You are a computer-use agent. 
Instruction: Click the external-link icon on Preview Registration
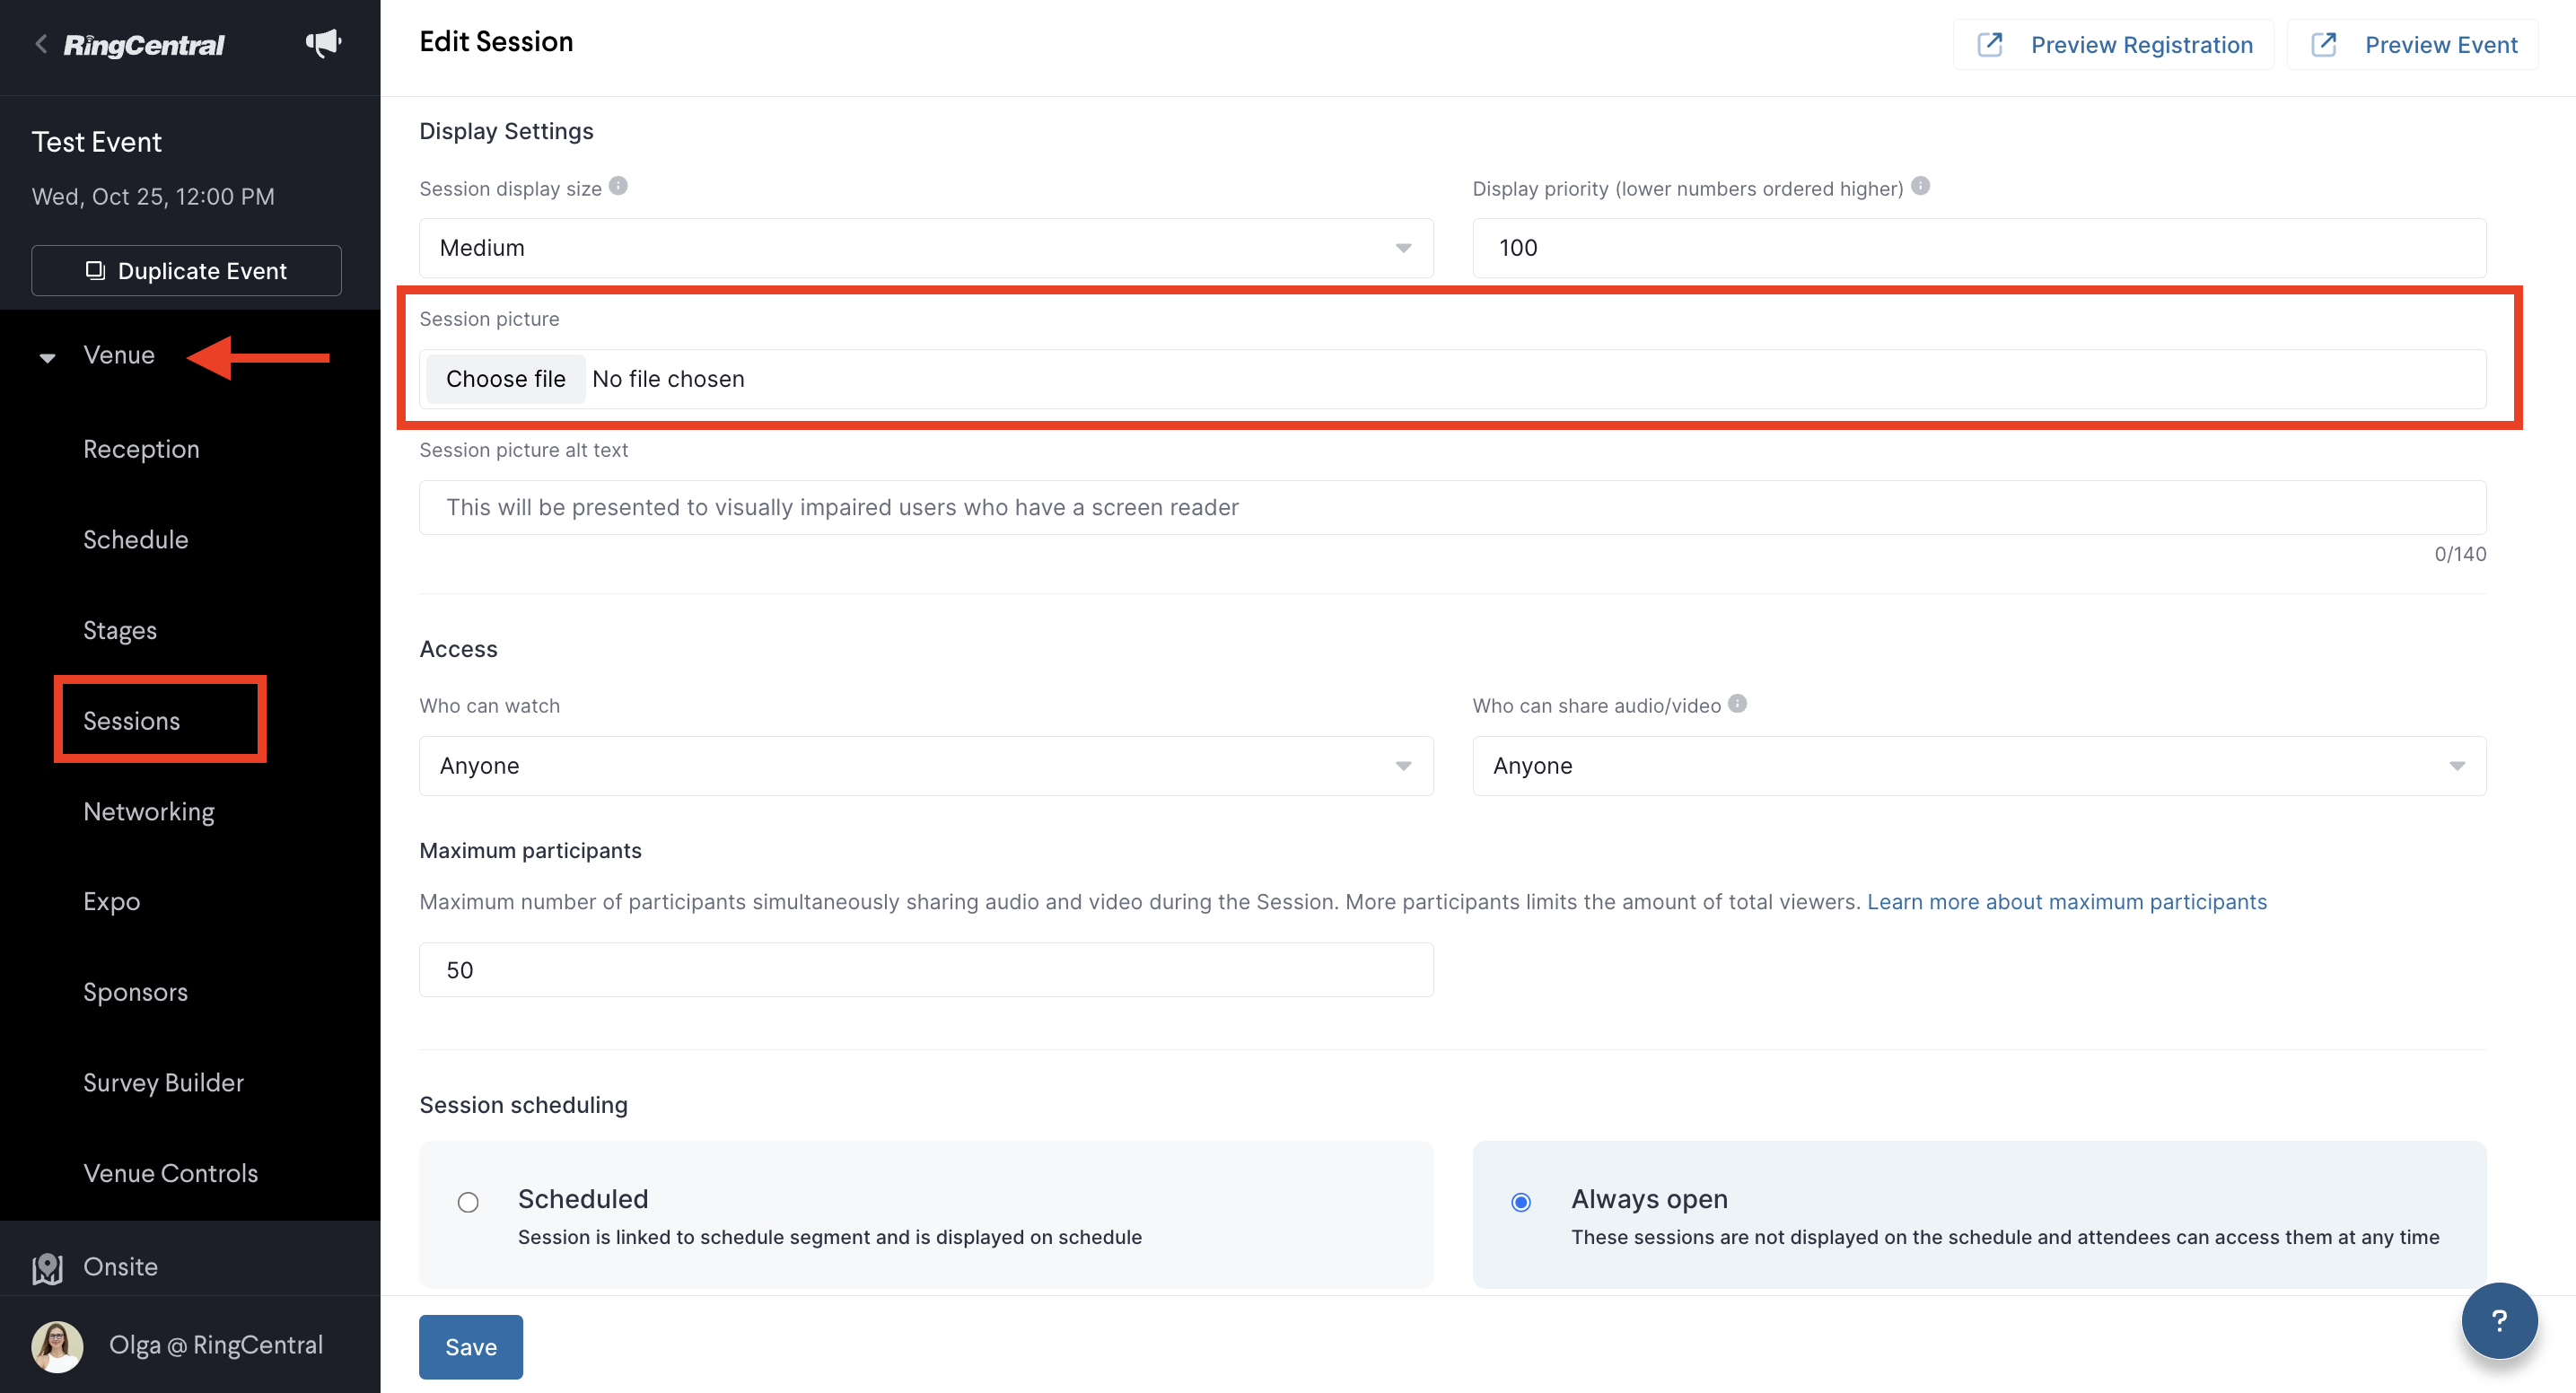pos(1990,45)
